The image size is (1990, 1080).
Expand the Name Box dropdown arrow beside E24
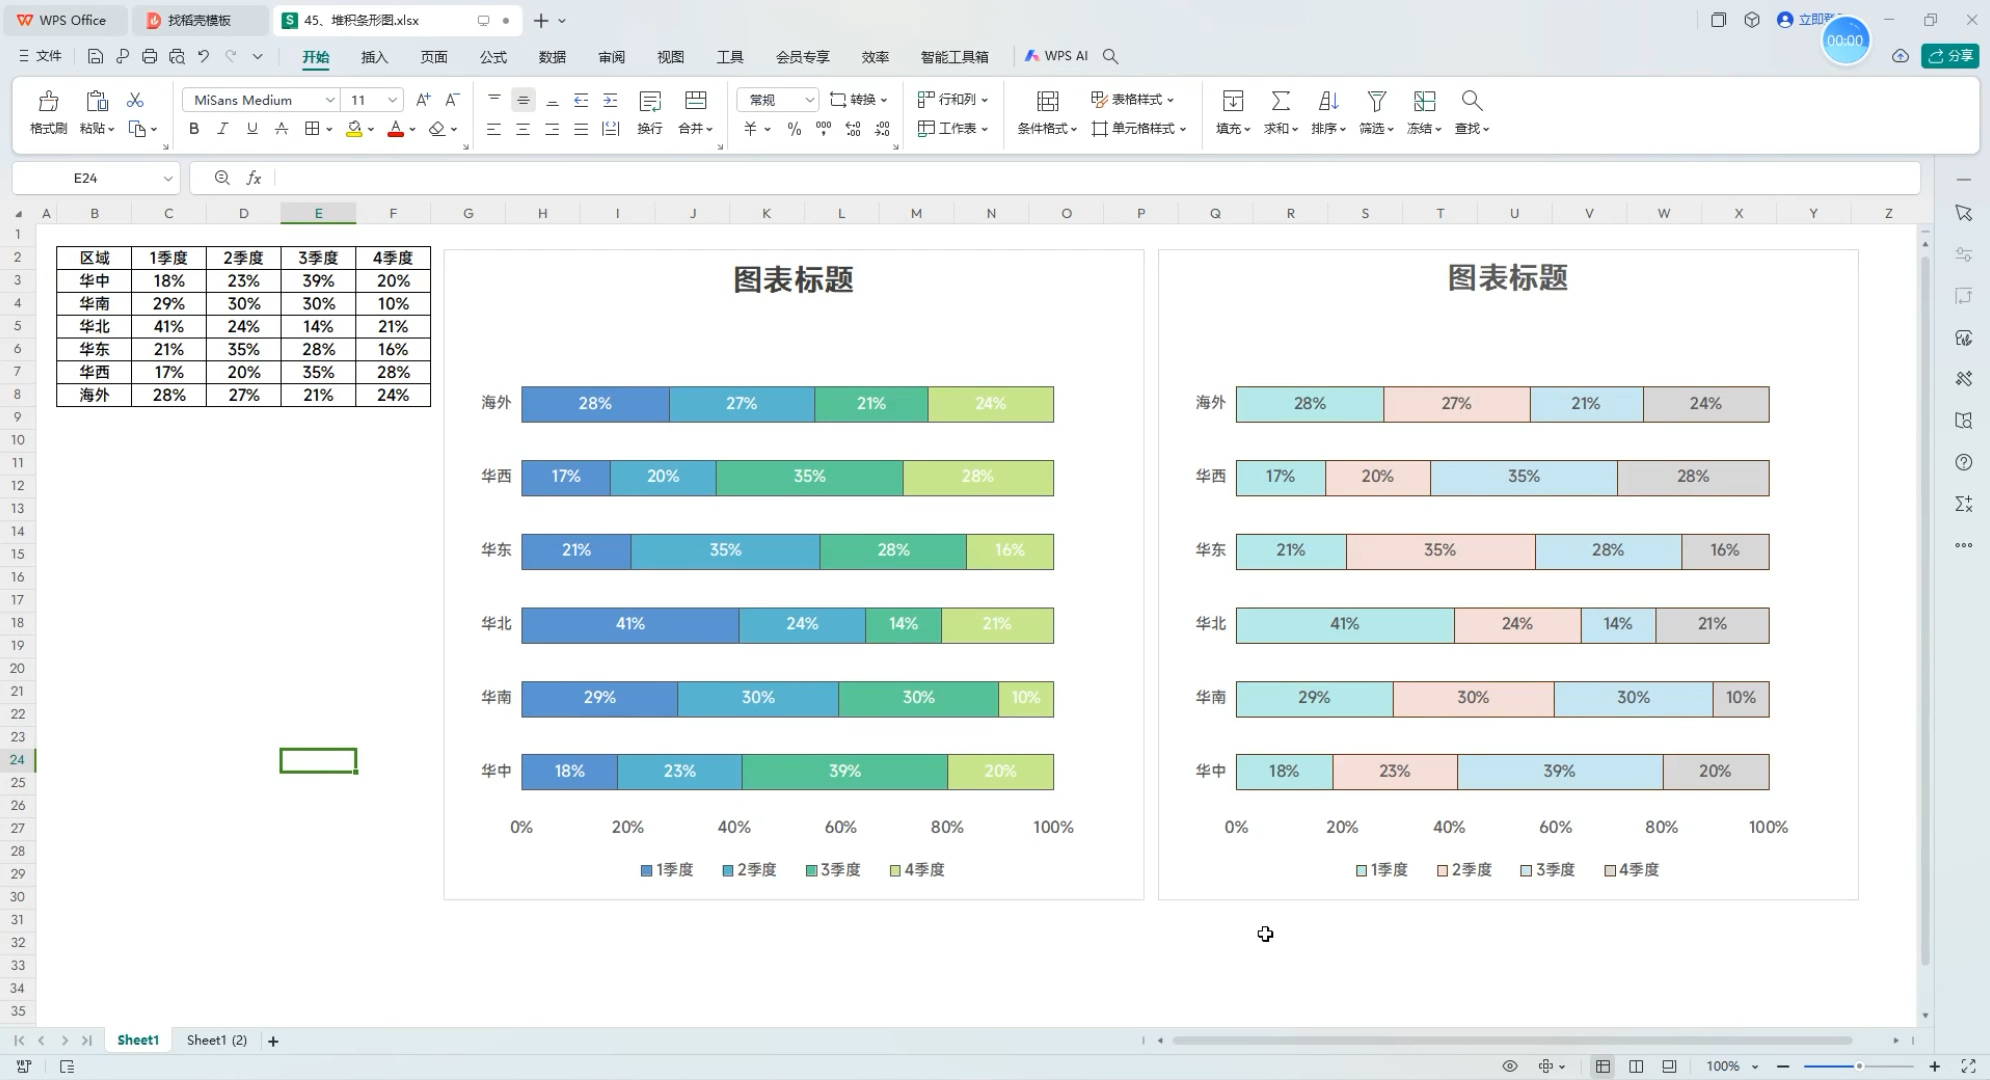pyautogui.click(x=168, y=178)
